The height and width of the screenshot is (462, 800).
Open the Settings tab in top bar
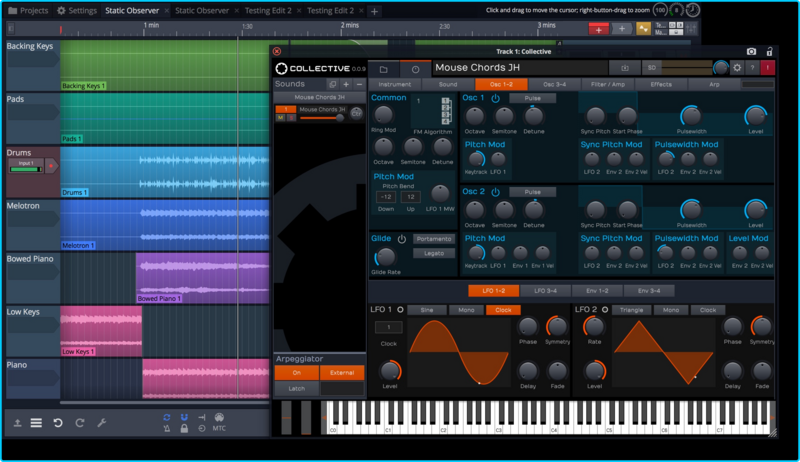pyautogui.click(x=76, y=10)
